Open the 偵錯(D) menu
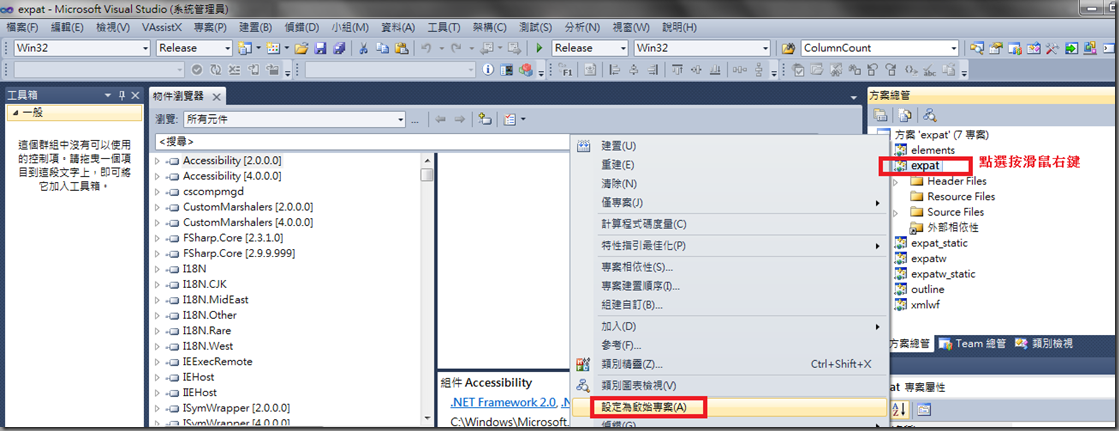Viewport: 1119px width, 431px height. [x=302, y=27]
